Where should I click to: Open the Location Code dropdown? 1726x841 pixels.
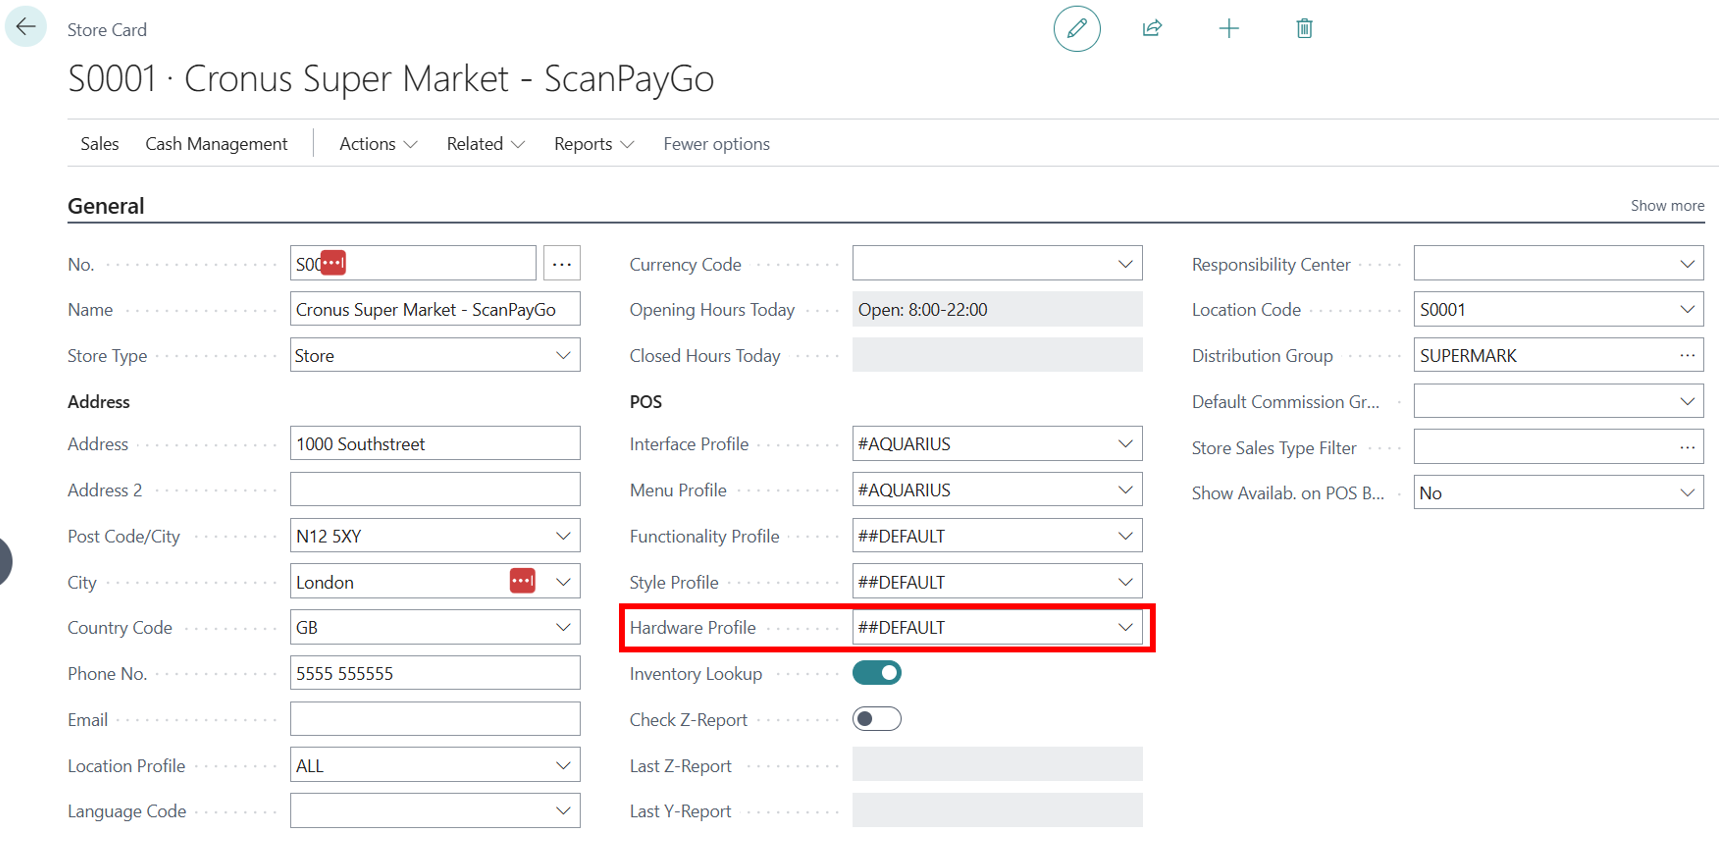[1687, 310]
